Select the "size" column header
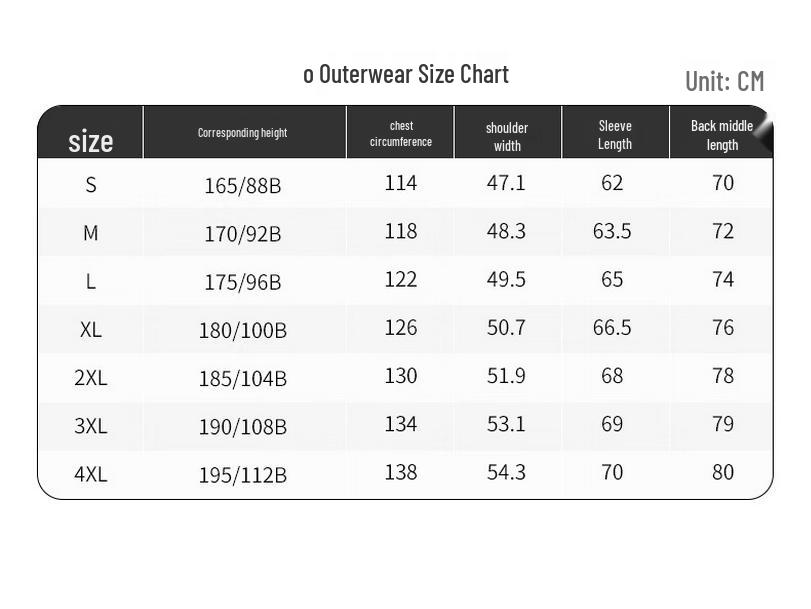This screenshot has width=811, height=609. (x=90, y=141)
